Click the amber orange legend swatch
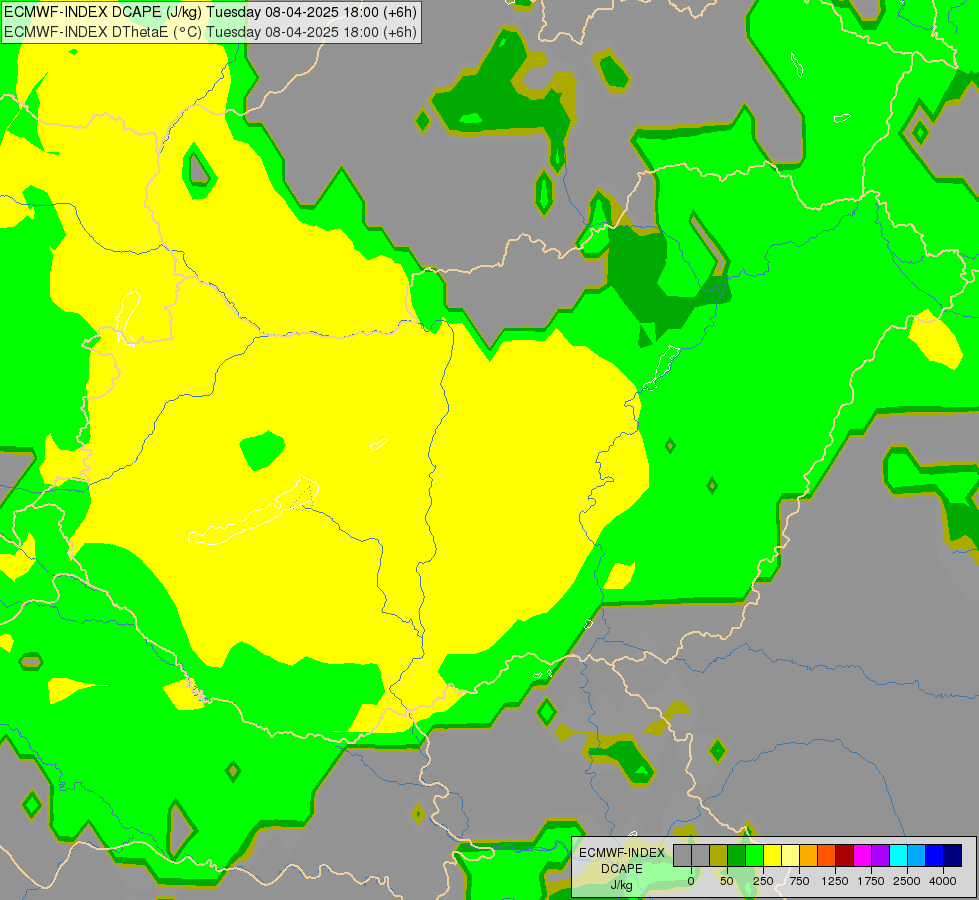Image resolution: width=979 pixels, height=900 pixels. pos(809,856)
